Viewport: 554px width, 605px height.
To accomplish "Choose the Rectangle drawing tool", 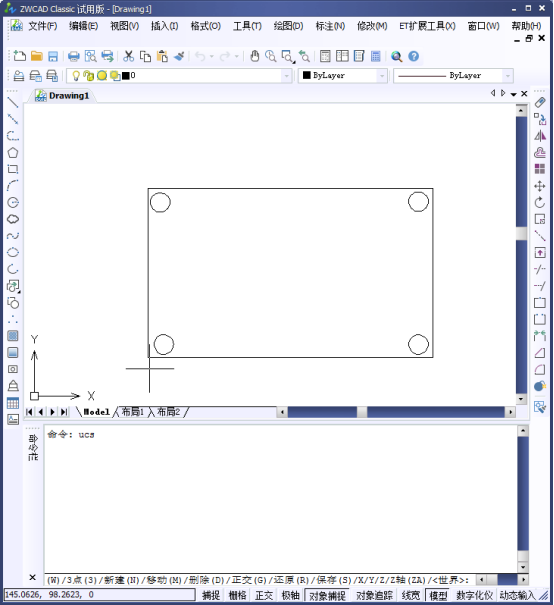I will [x=13, y=169].
